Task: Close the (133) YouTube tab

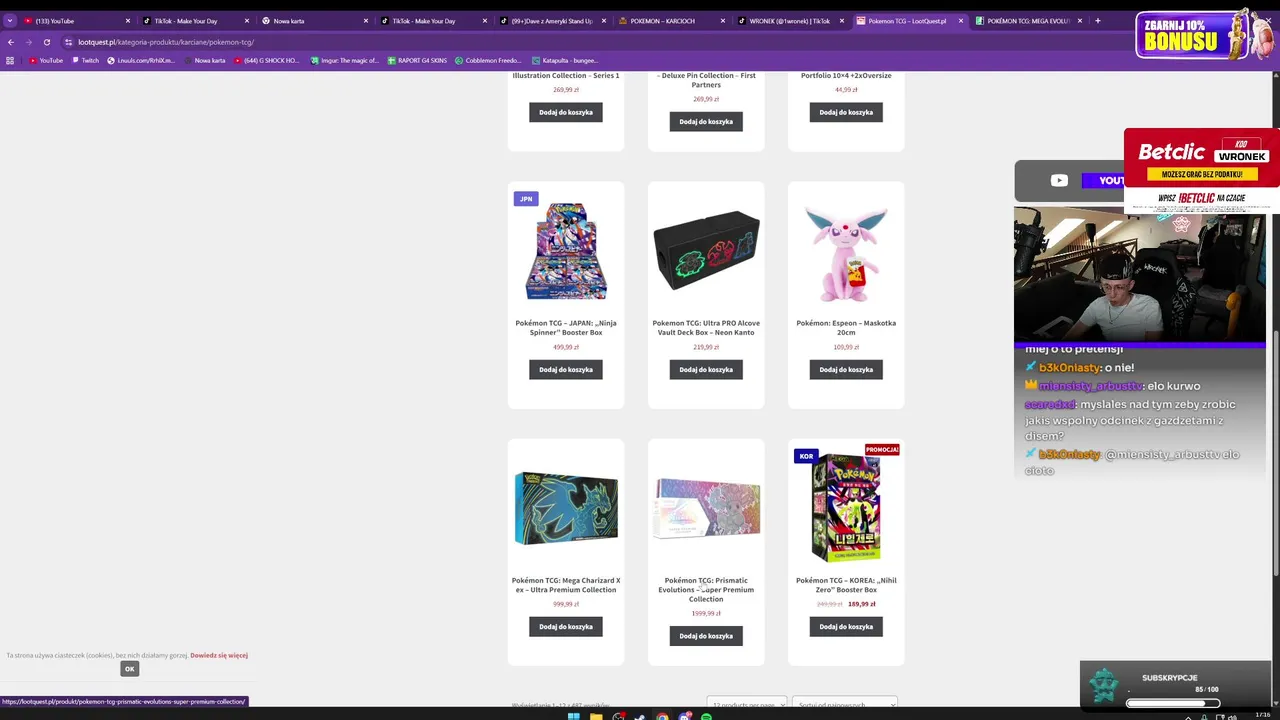Action: 127,21
